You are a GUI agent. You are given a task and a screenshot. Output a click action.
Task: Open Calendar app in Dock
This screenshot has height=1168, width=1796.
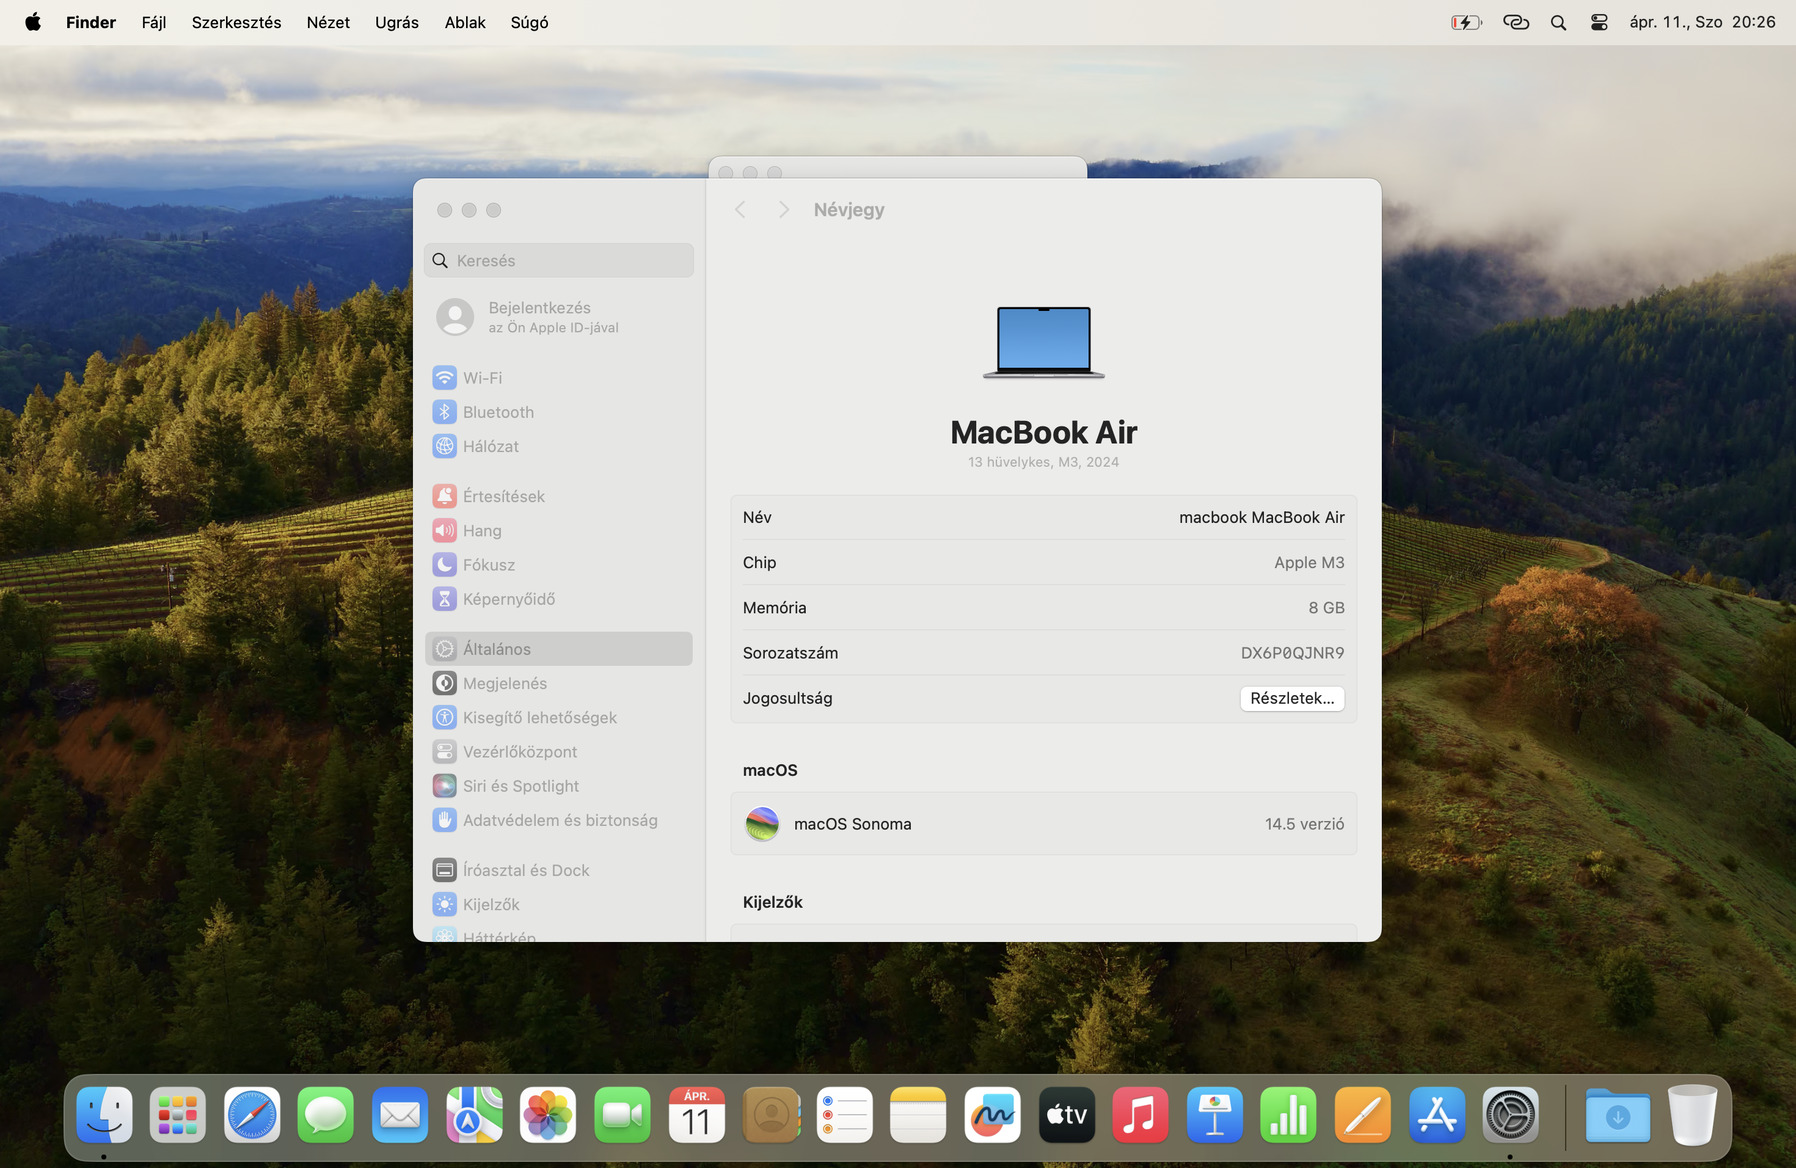pyautogui.click(x=696, y=1115)
